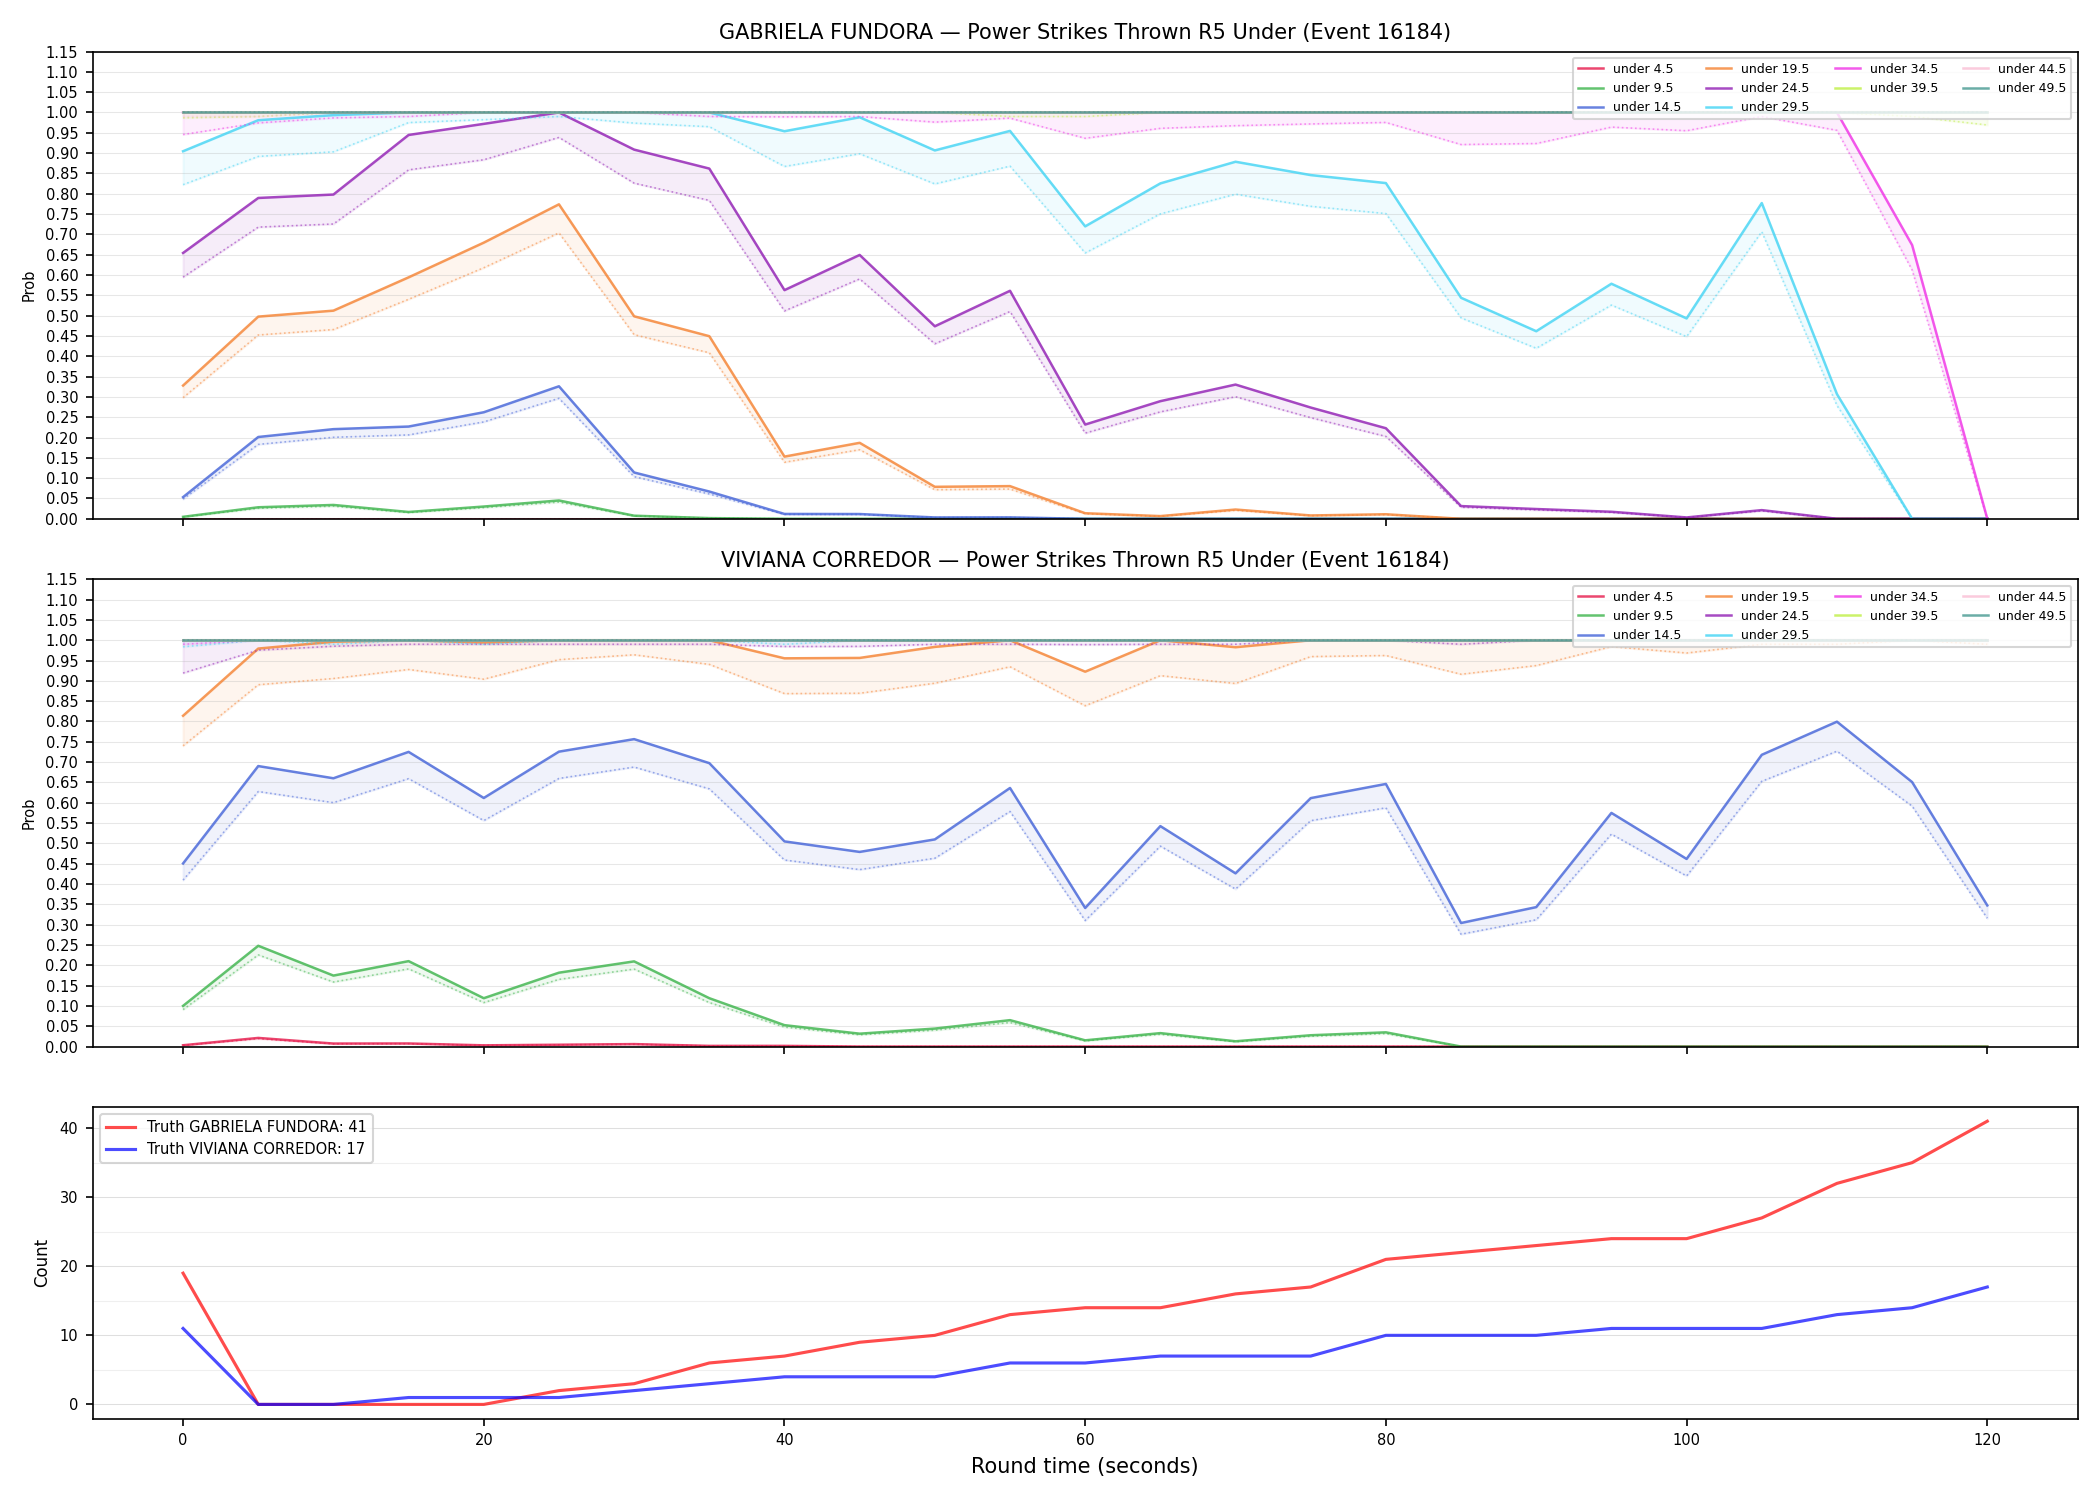
Task: Click the GABRIELA FUNDORA Power Strikes chart title
Action: point(1084,32)
